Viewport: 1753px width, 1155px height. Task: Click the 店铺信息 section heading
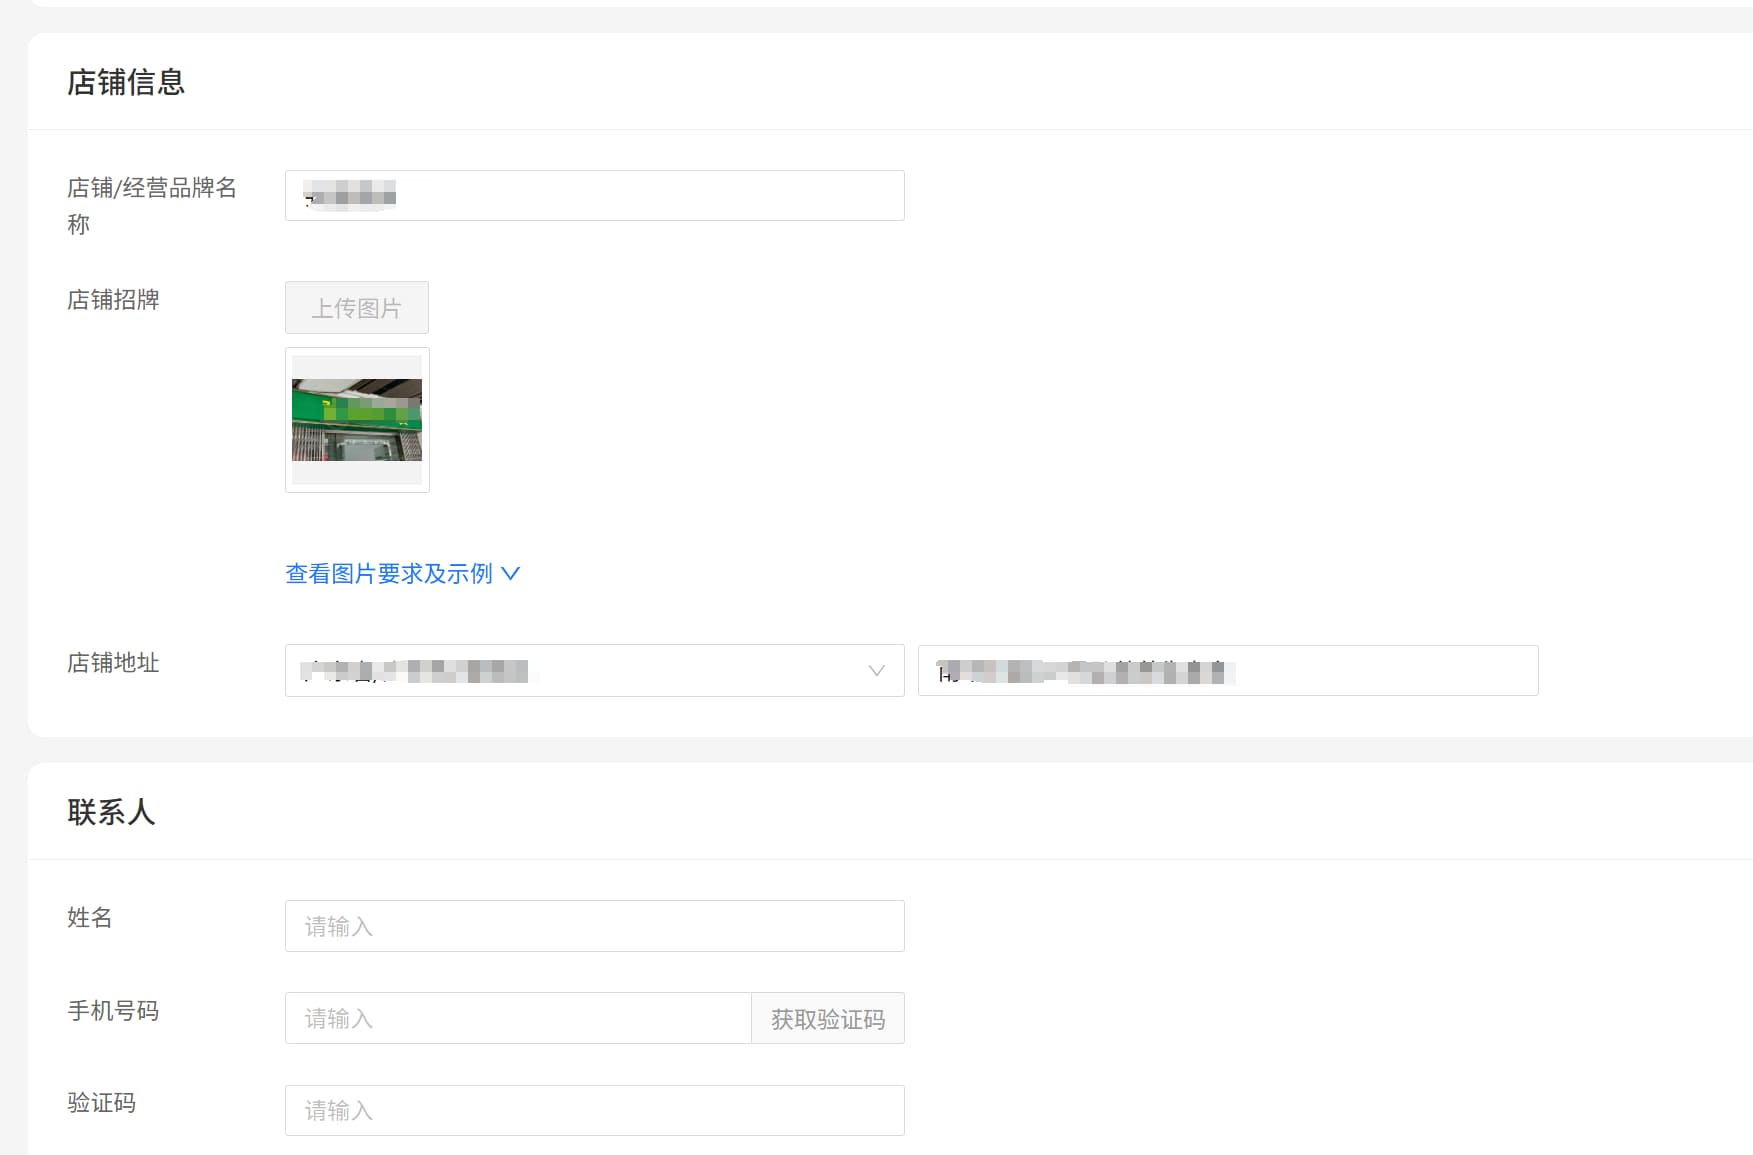coord(126,82)
